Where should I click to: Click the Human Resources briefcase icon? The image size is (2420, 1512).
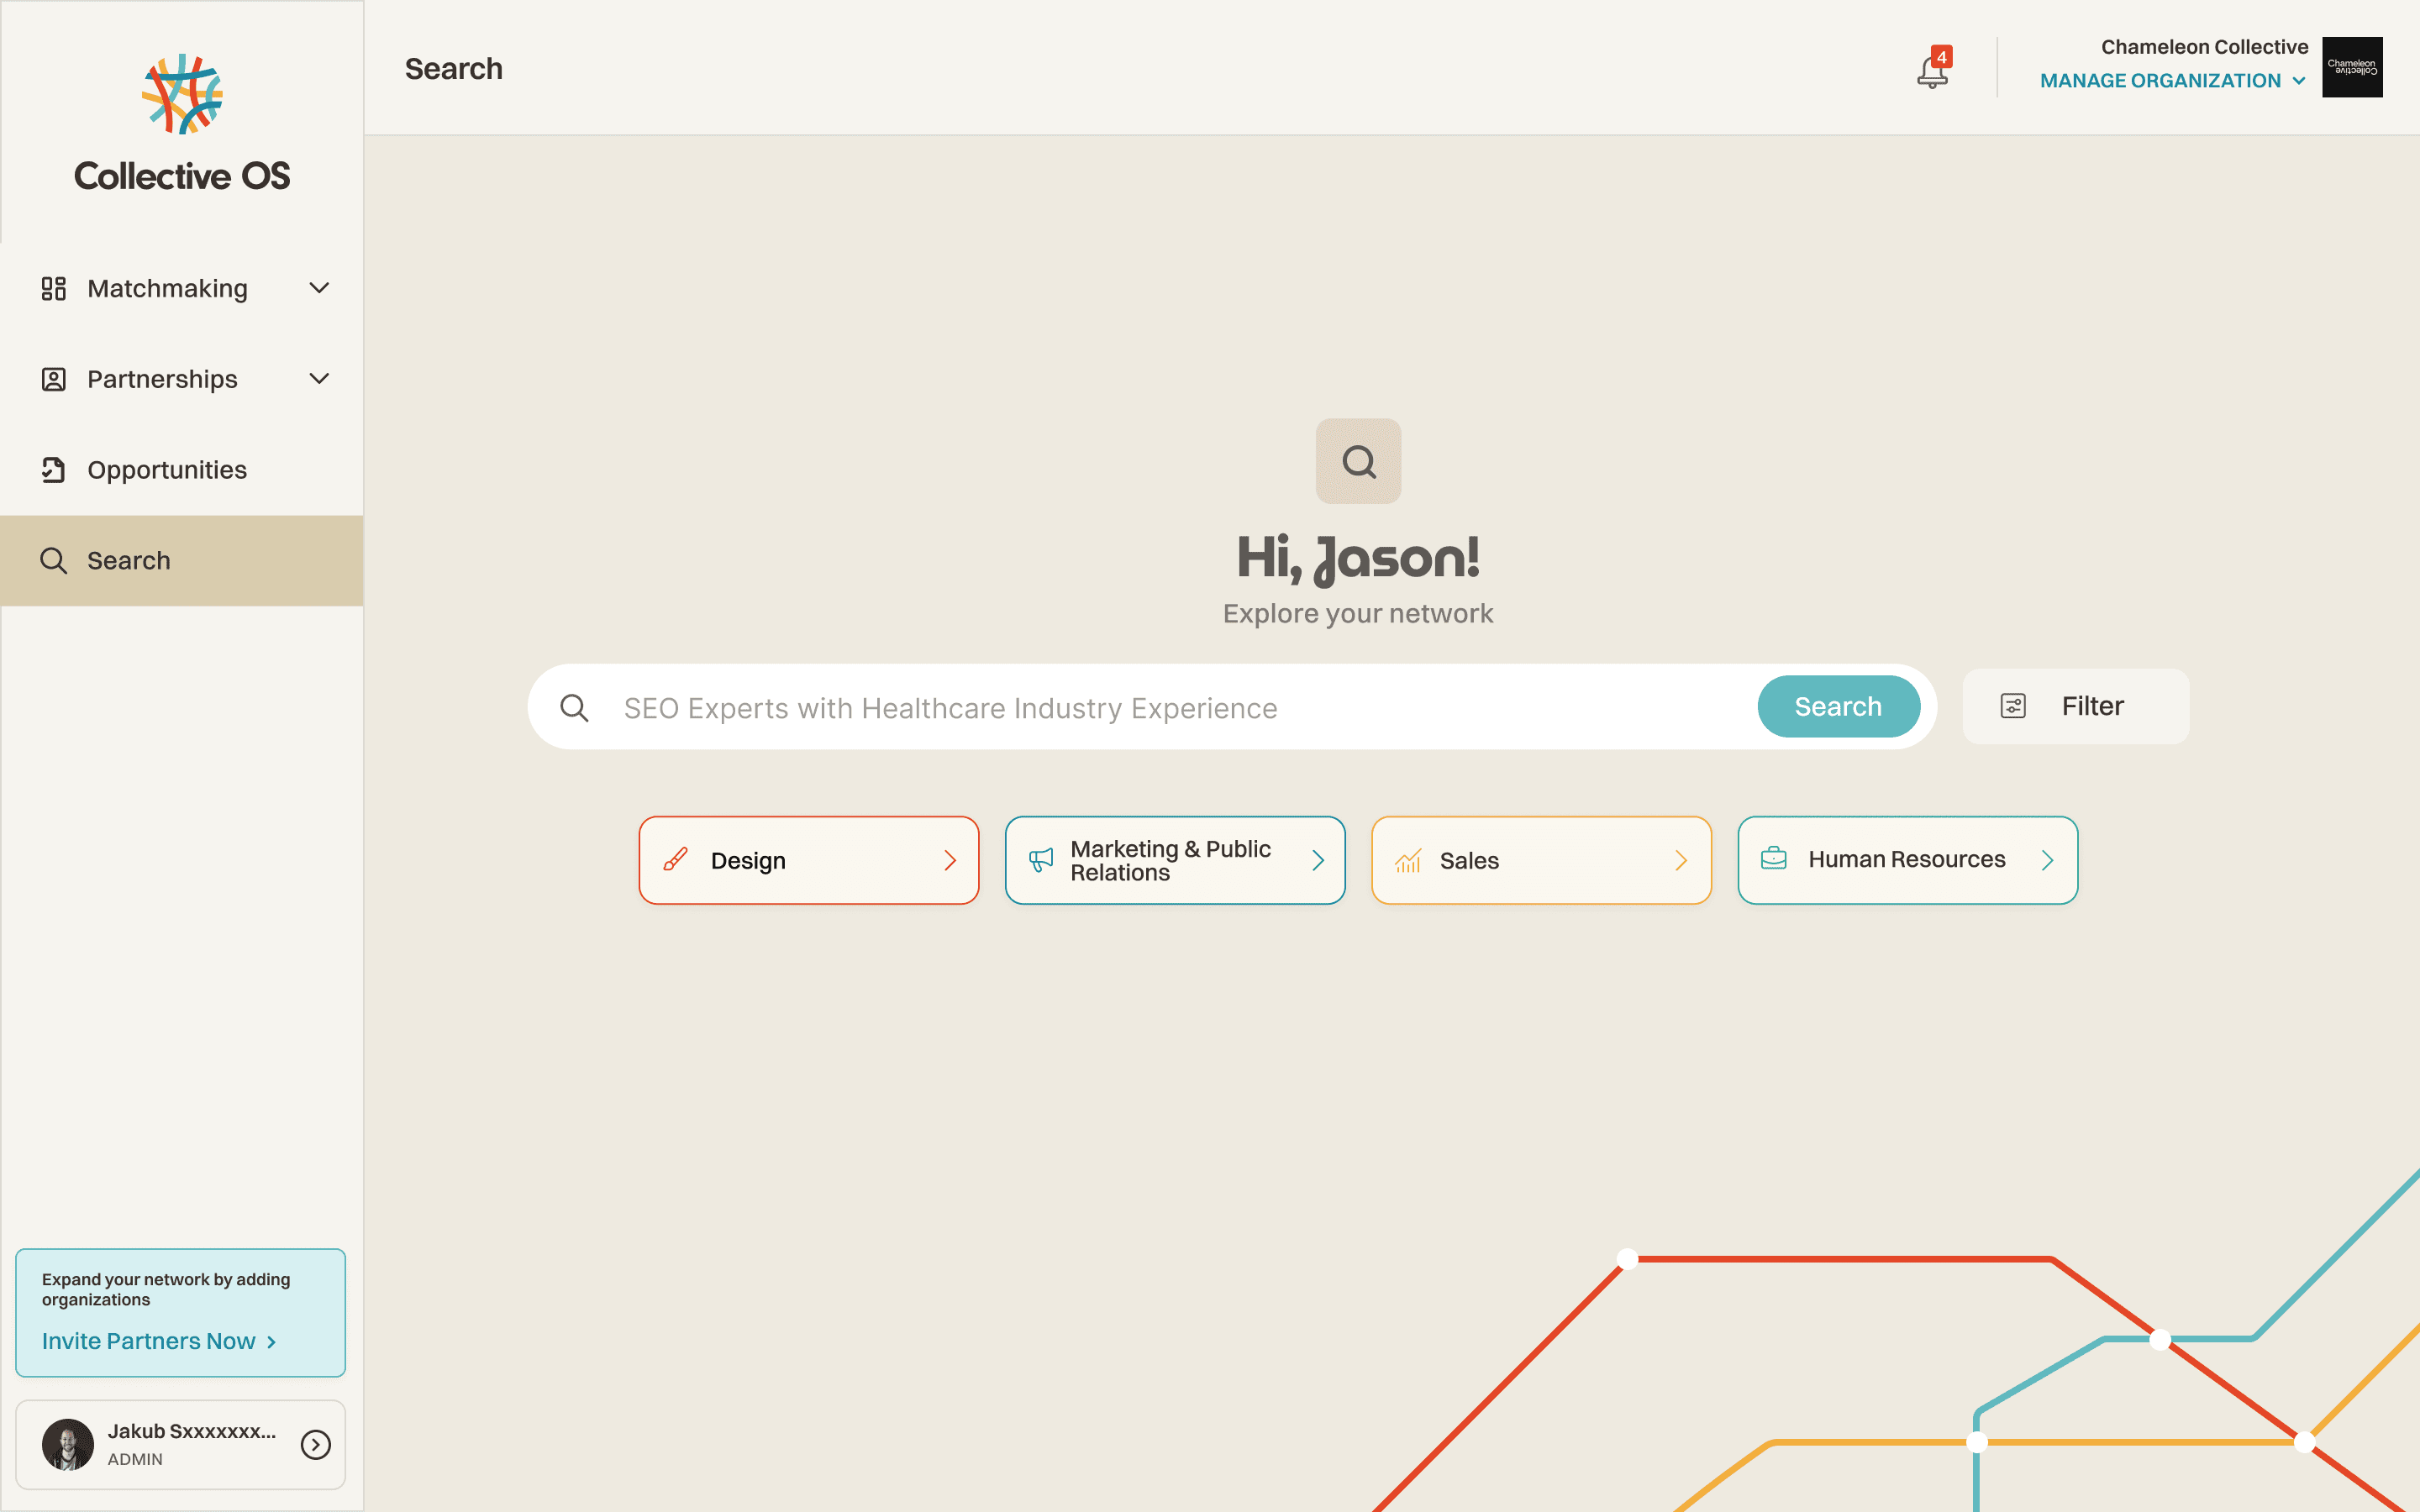1774,858
